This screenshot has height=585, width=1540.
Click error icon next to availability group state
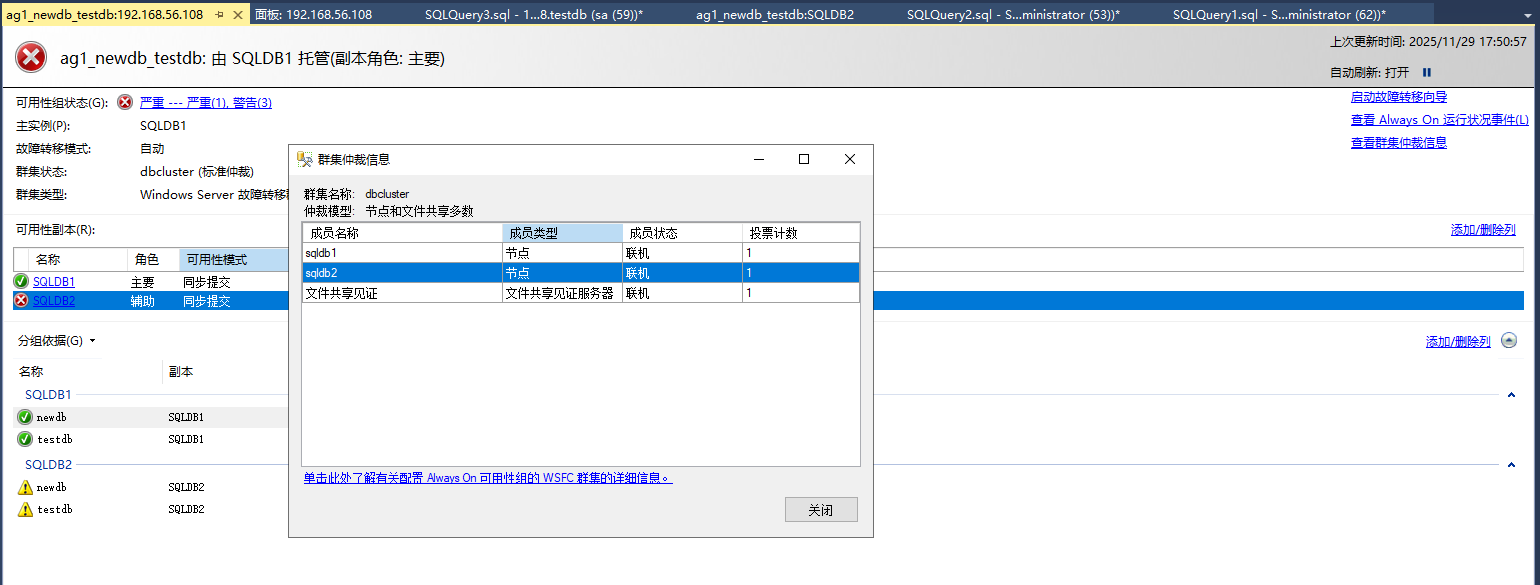tap(125, 102)
